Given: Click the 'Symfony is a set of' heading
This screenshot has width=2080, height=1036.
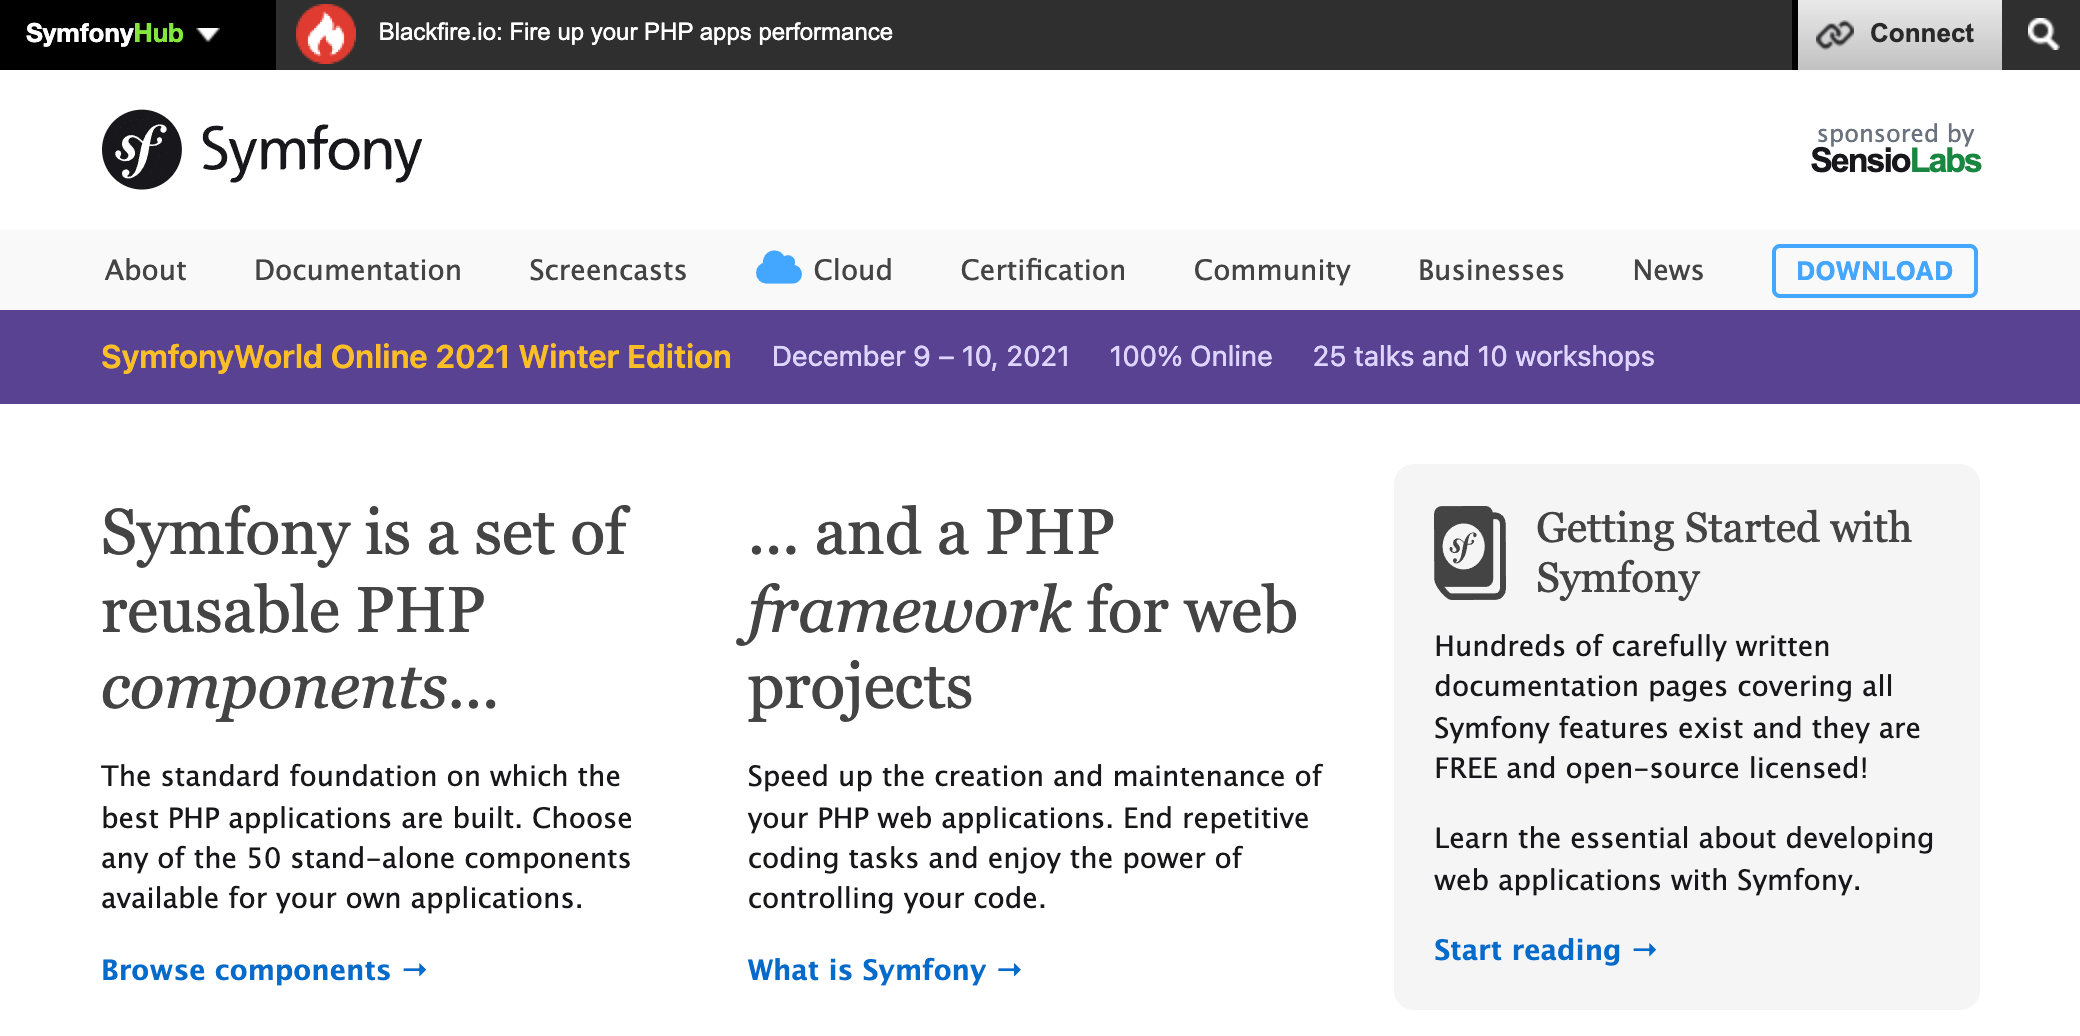Looking at the screenshot, I should click(x=366, y=609).
